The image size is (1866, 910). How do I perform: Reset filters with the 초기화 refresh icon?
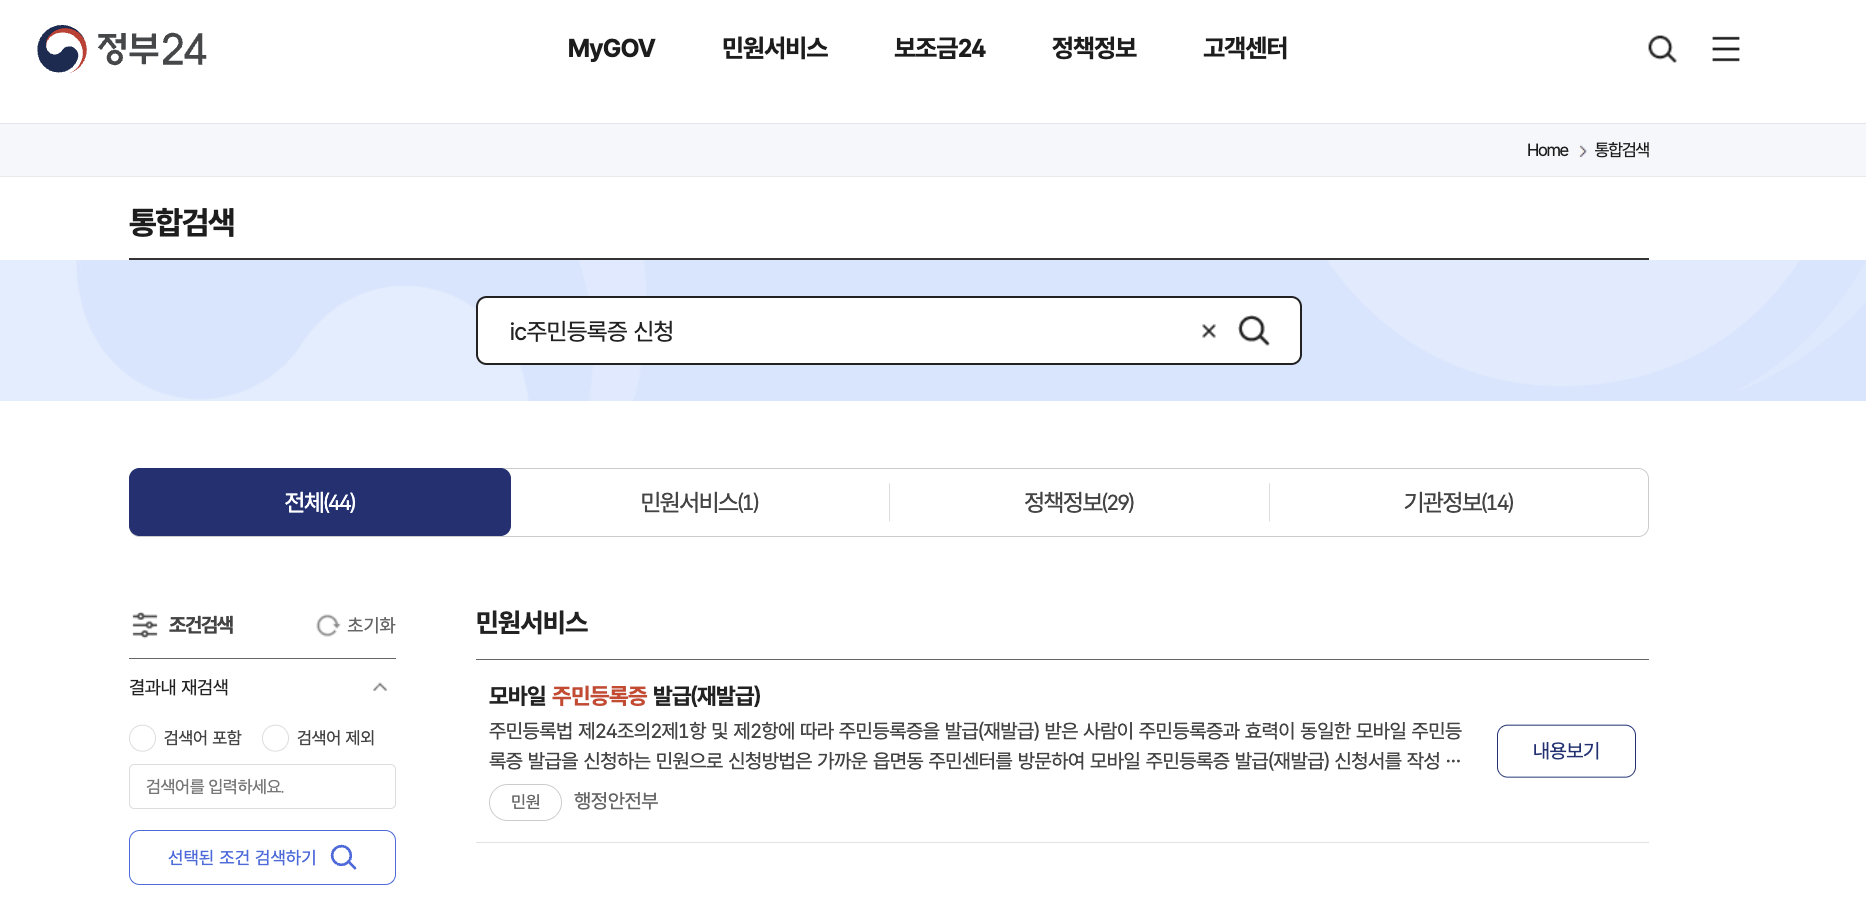coord(328,625)
